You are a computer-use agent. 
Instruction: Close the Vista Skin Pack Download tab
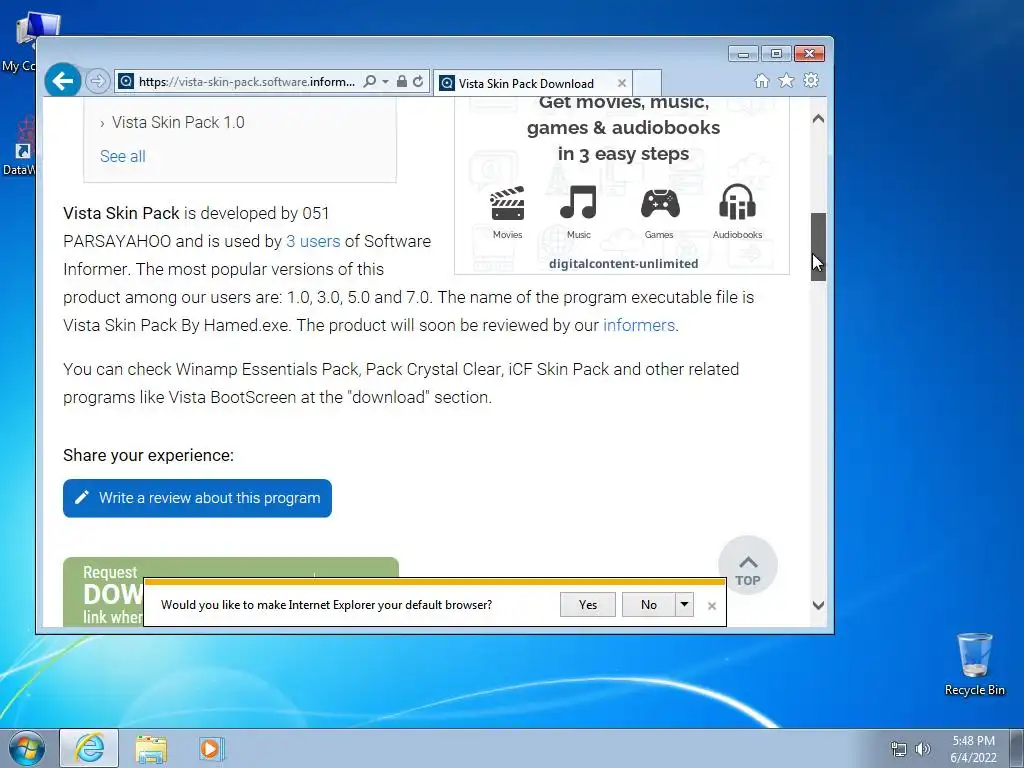click(622, 83)
